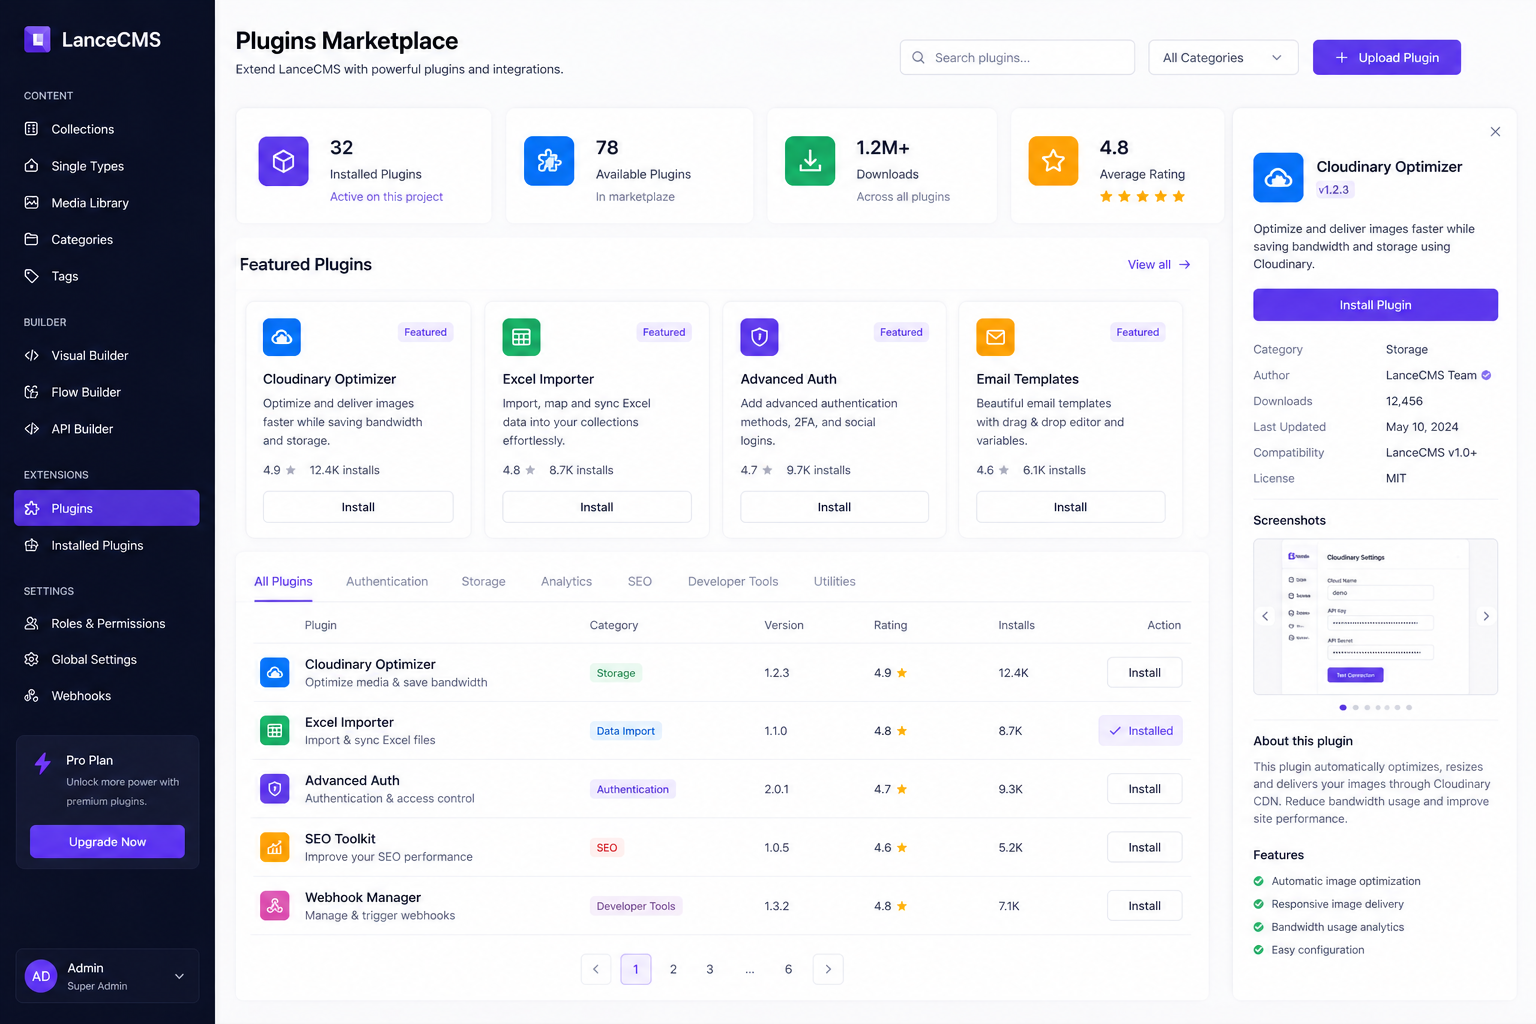Click the SEO Toolkit chart icon in table
1536x1024 pixels.
pyautogui.click(x=275, y=847)
